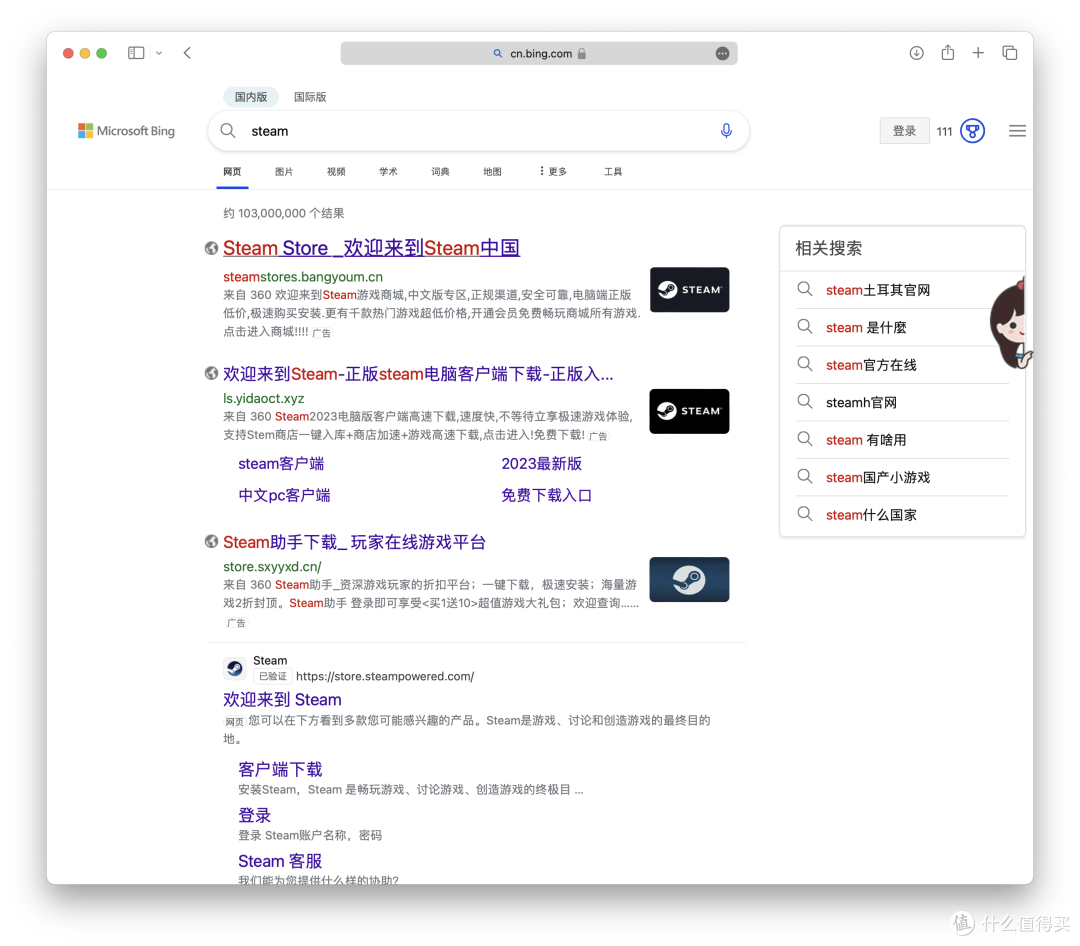Open the 登录 sitelink under Steam
The width and height of the screenshot is (1080, 946).
255,816
